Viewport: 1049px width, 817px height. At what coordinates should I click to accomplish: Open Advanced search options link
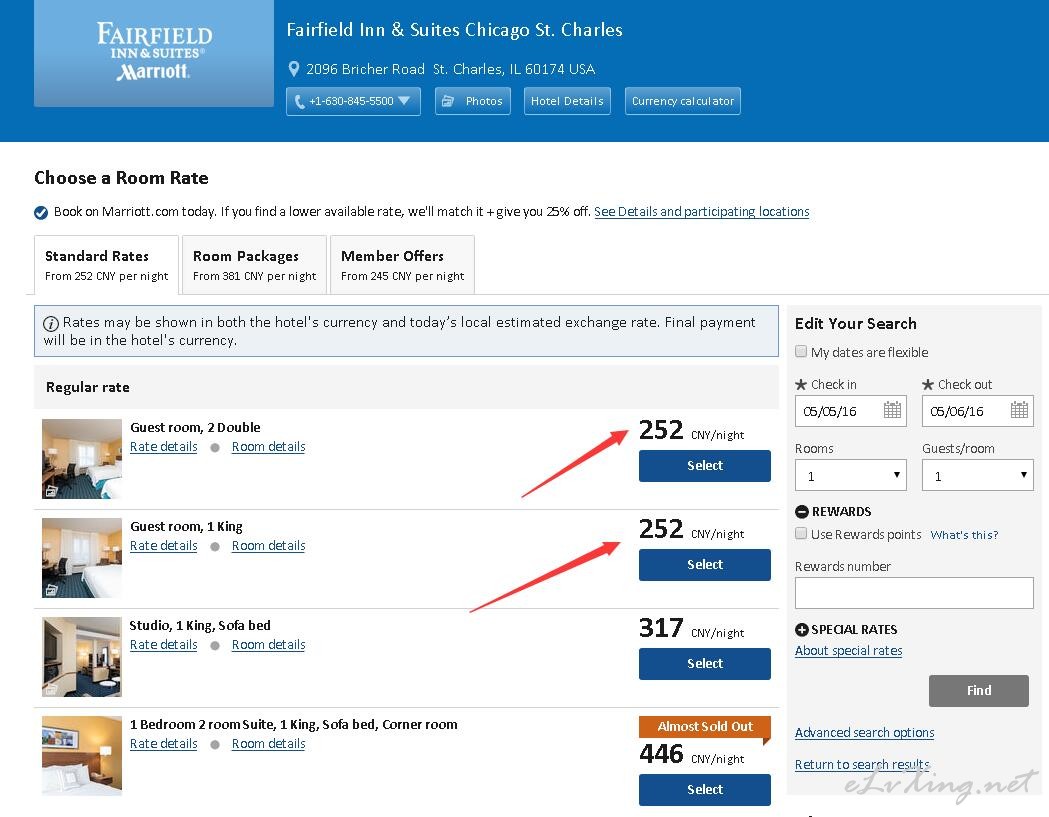864,733
